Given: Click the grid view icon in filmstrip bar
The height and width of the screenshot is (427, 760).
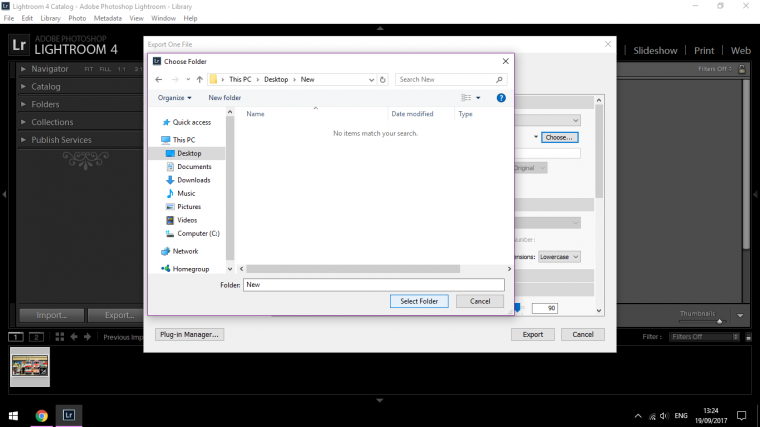Looking at the screenshot, I should point(60,337).
